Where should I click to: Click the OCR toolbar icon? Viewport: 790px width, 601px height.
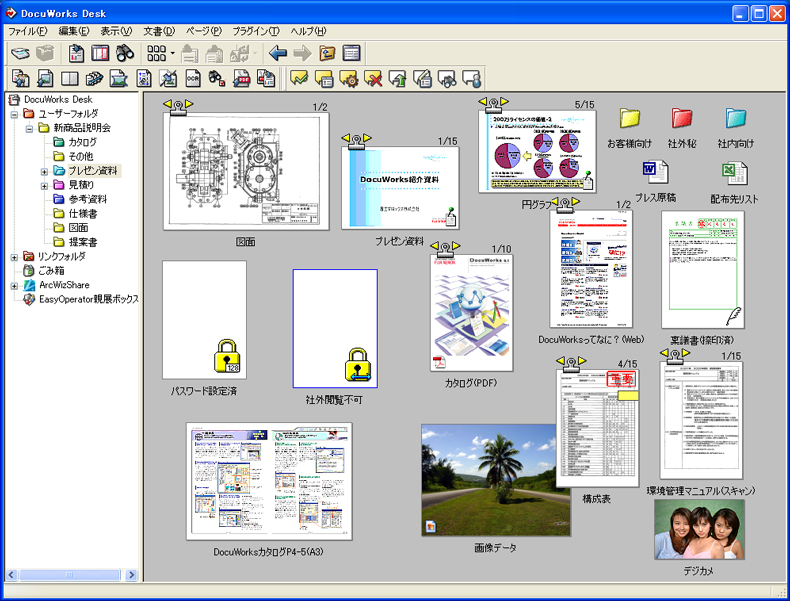pos(193,78)
